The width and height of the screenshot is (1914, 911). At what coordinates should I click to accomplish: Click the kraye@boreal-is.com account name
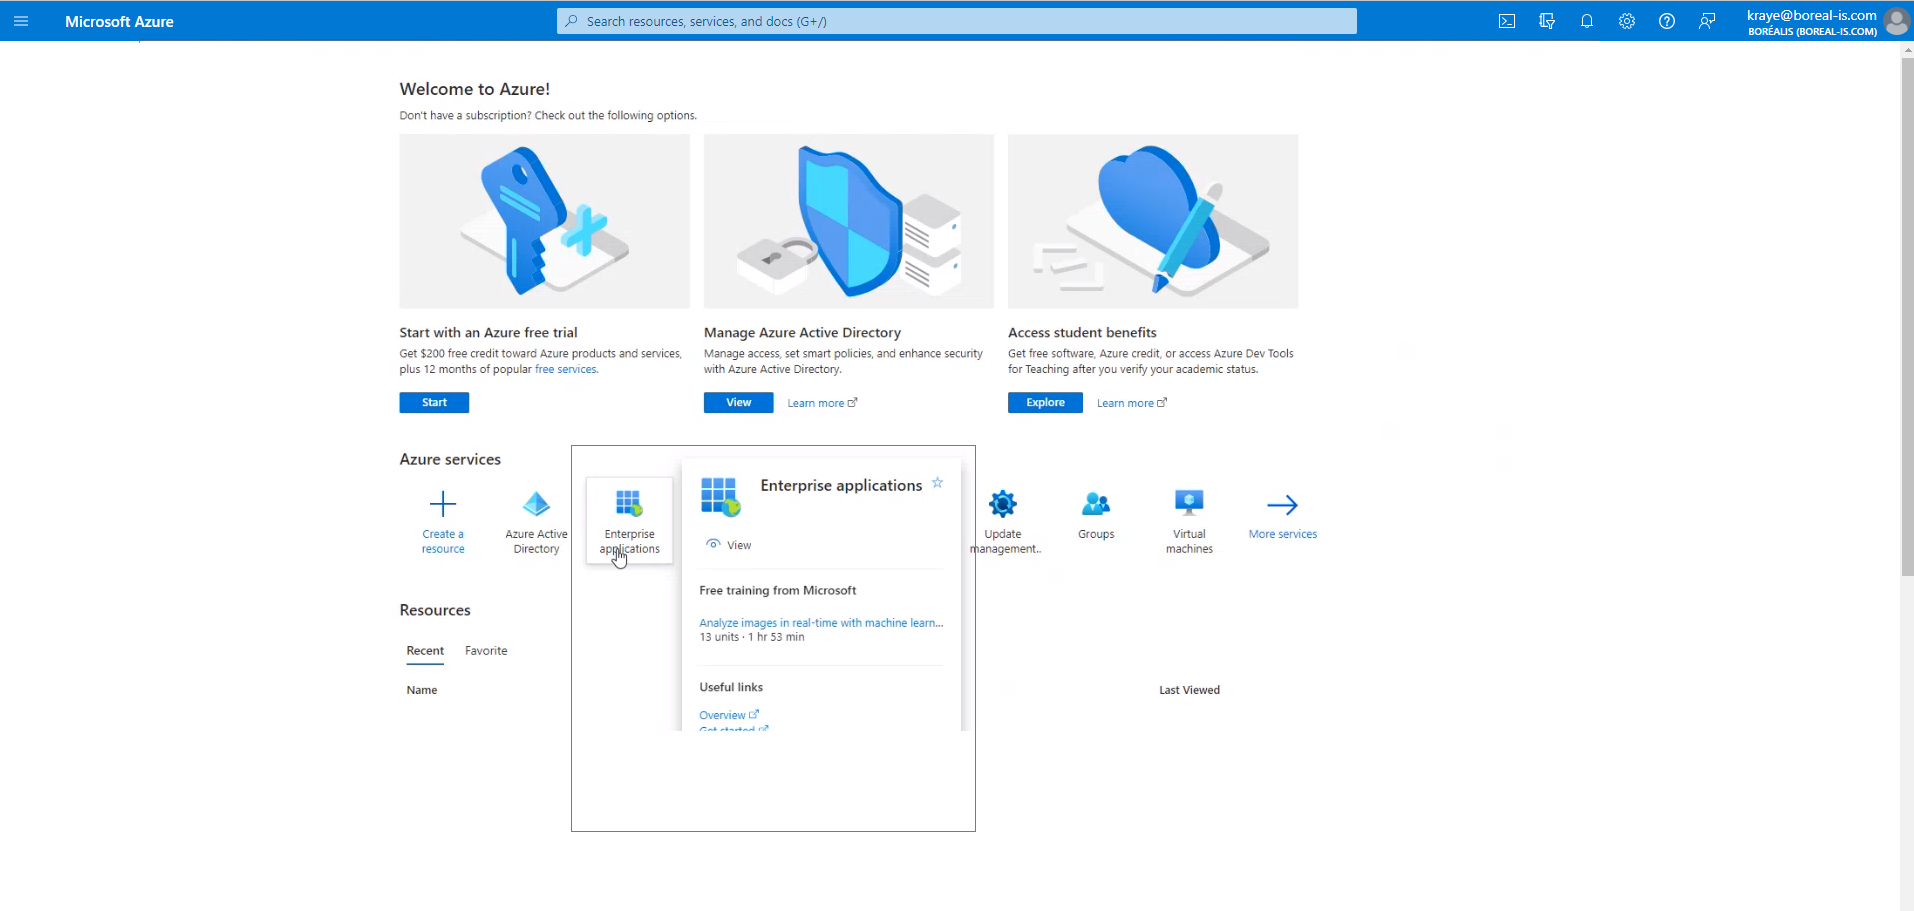pyautogui.click(x=1811, y=15)
